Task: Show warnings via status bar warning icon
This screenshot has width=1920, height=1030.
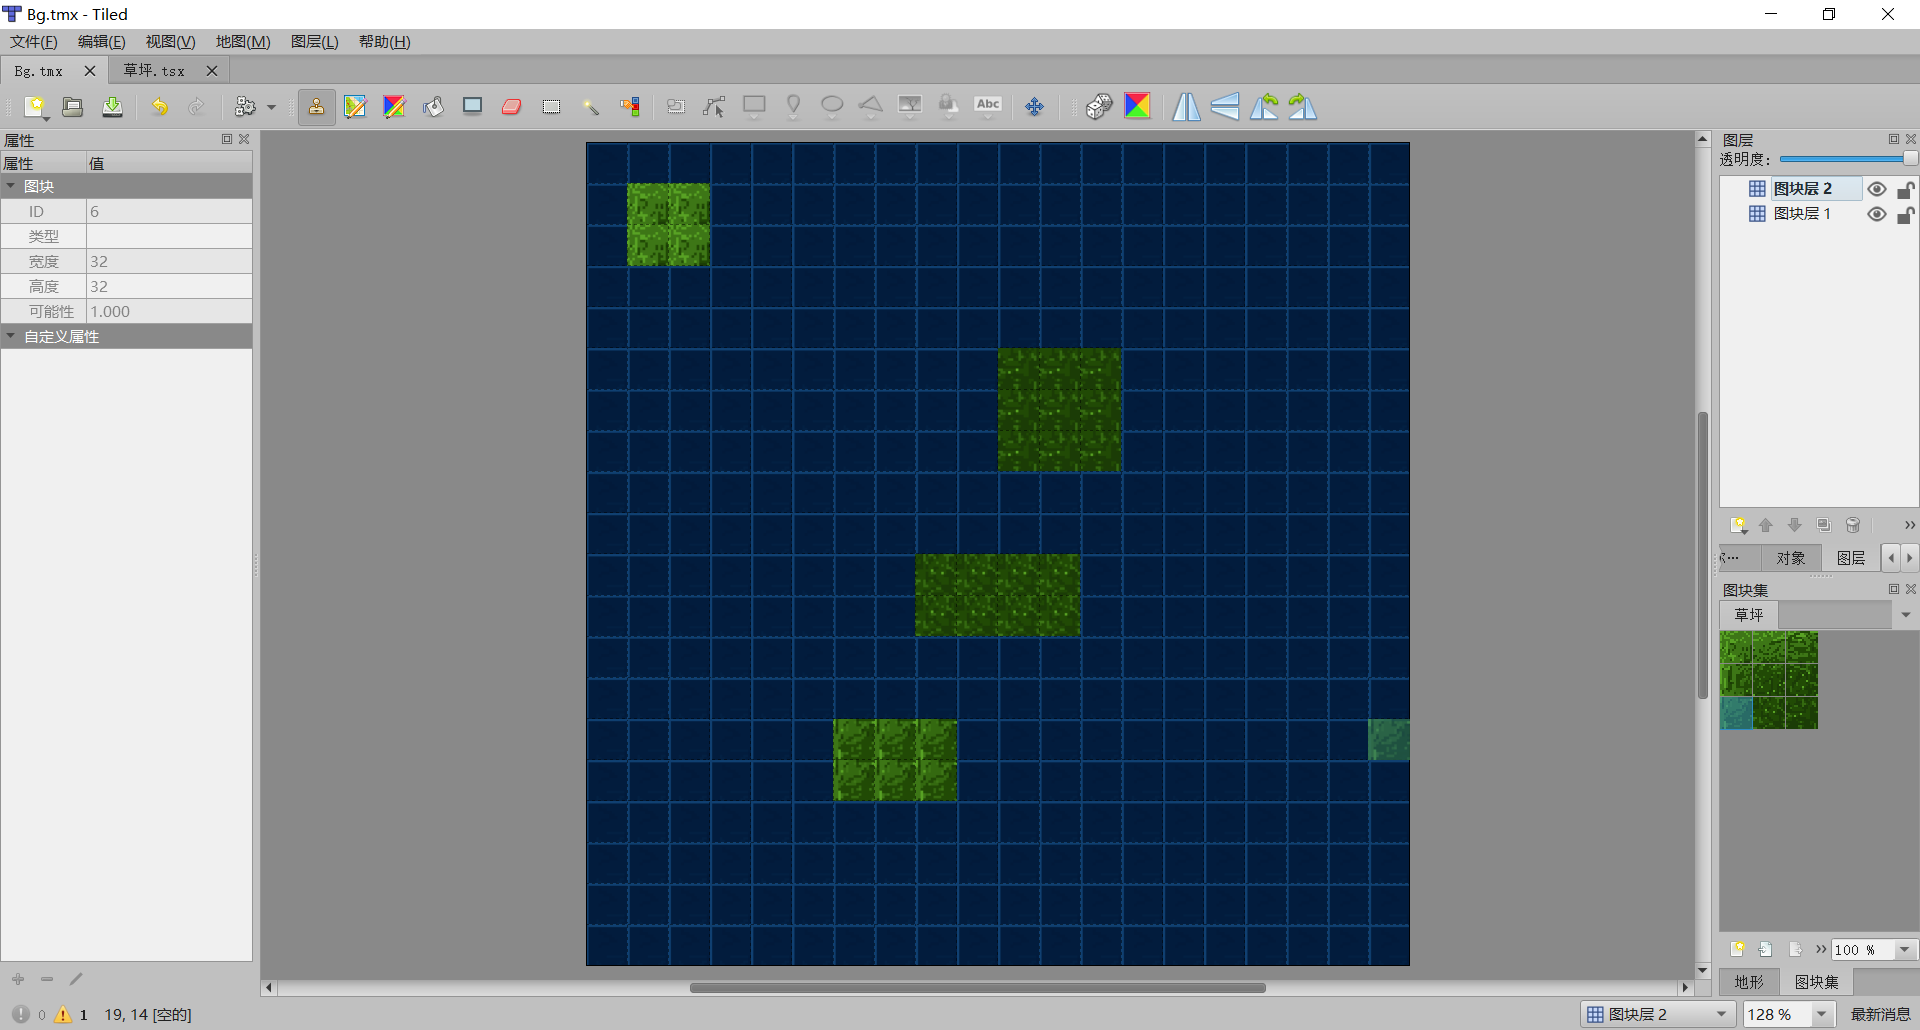Action: pyautogui.click(x=63, y=1014)
